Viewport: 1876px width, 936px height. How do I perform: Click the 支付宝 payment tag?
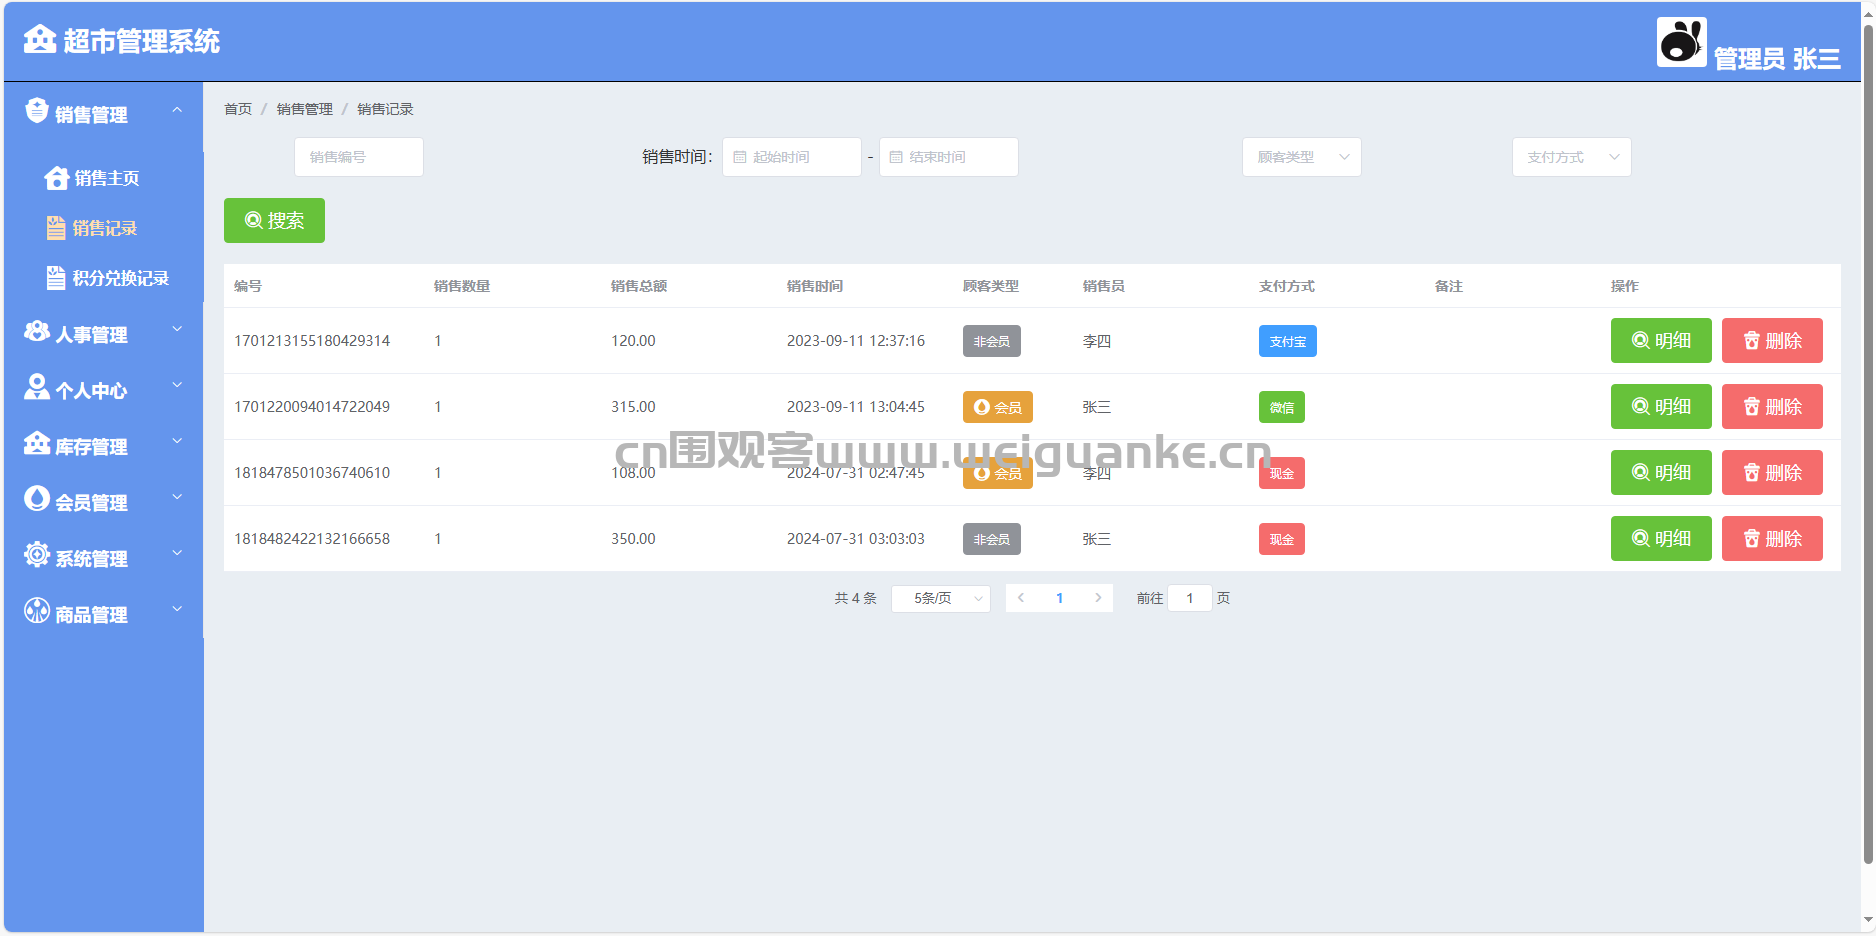pyautogui.click(x=1288, y=341)
